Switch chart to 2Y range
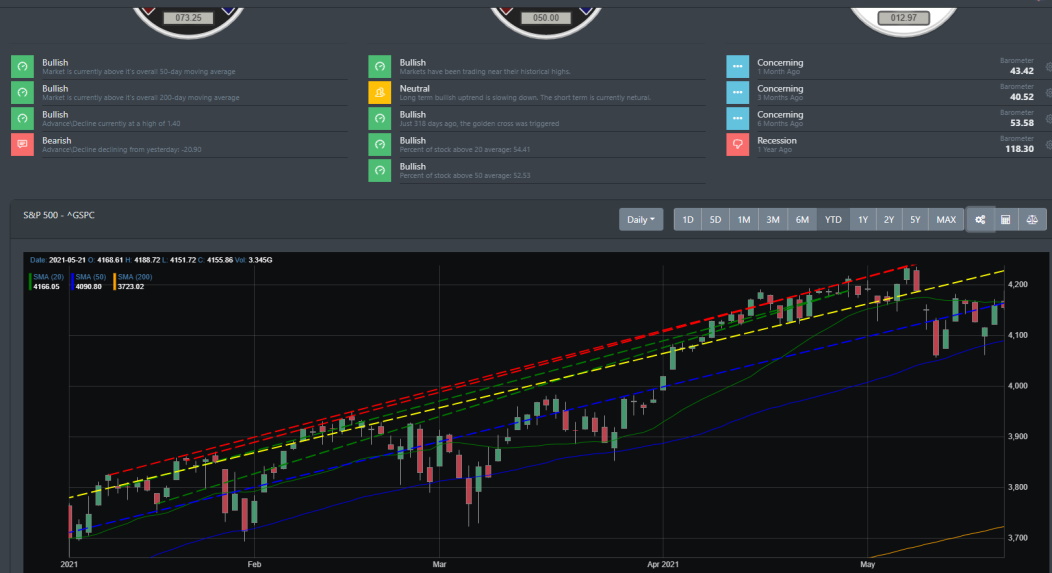 (x=889, y=219)
